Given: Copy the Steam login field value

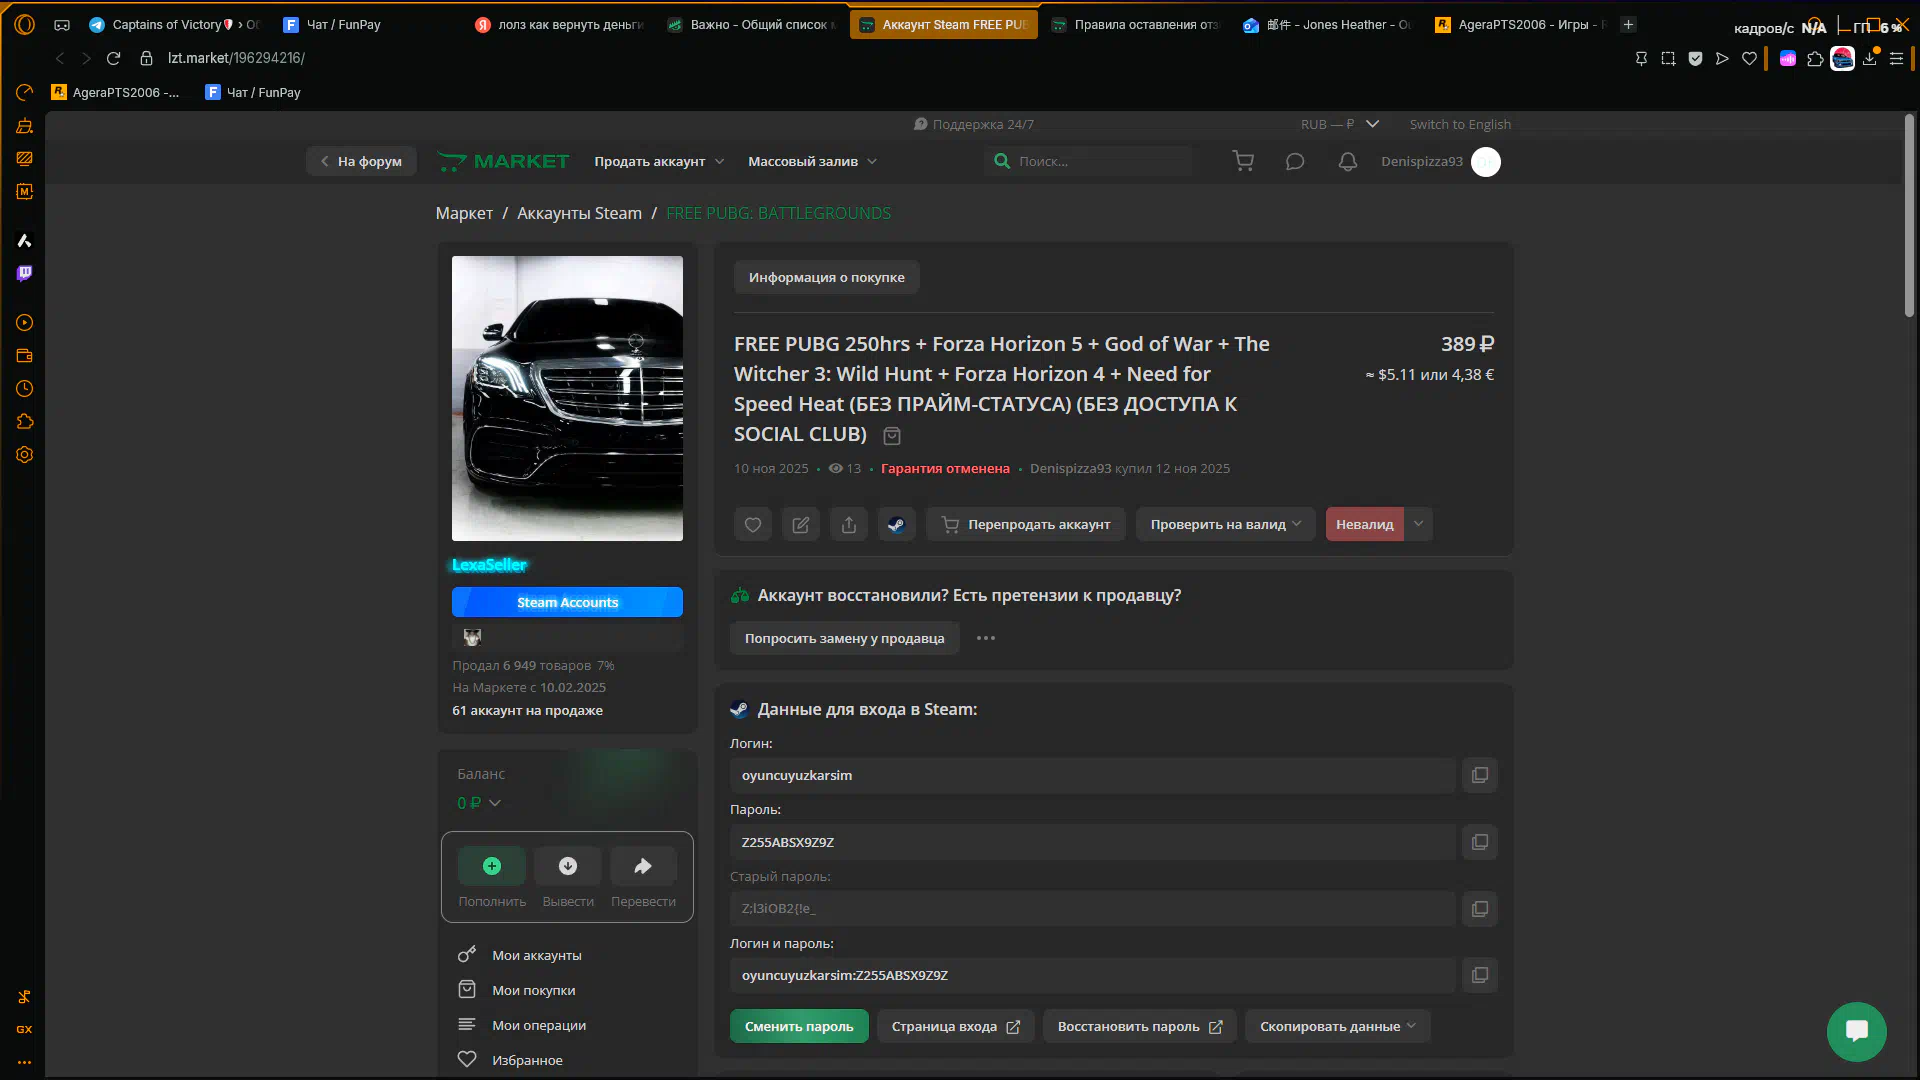Looking at the screenshot, I should 1480,775.
